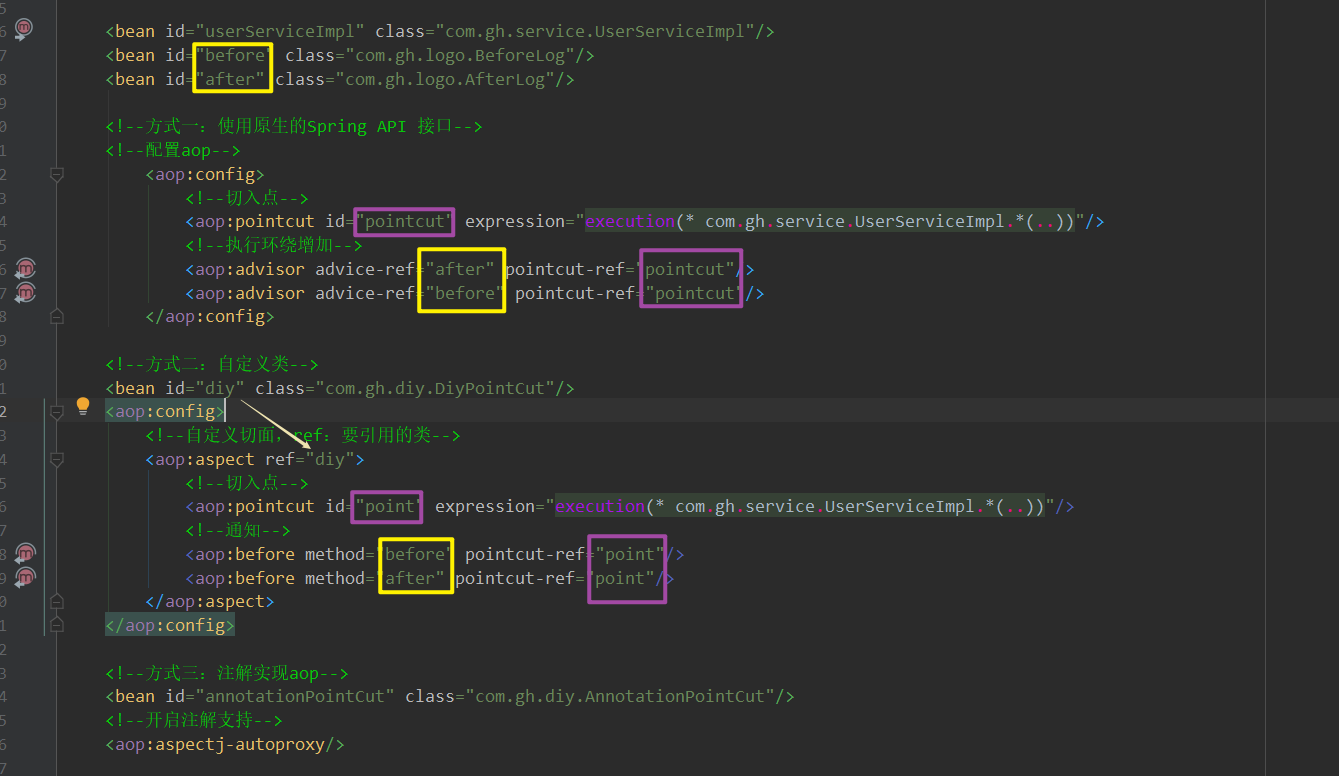Click gutter icon beside aop:before method="after" line

(25, 577)
